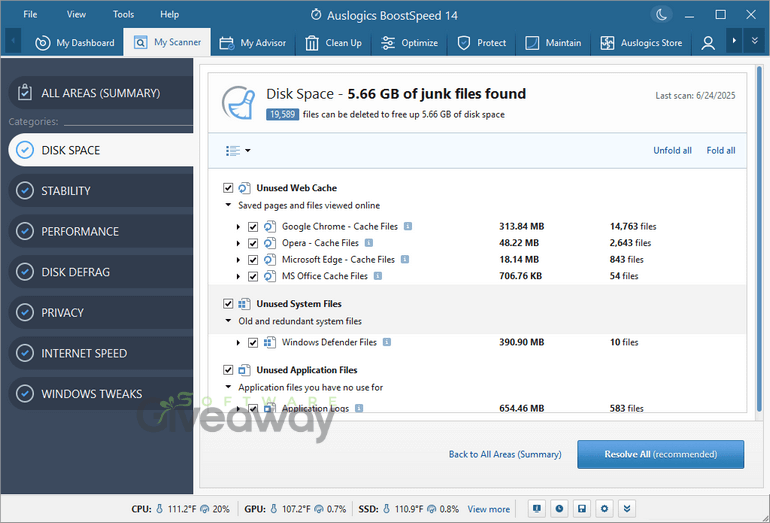Show info for Windows Defender Files
Screen dimensions: 770x523
[x=387, y=342]
